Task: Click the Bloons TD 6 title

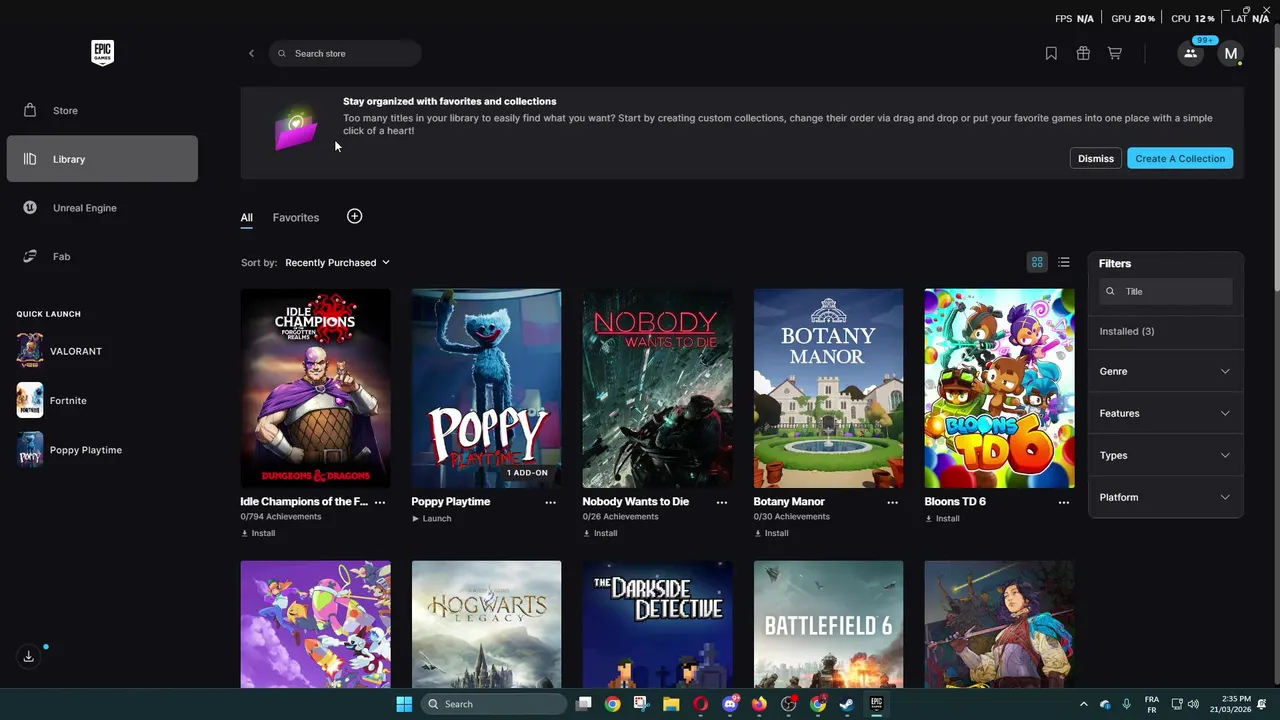Action: click(x=955, y=501)
